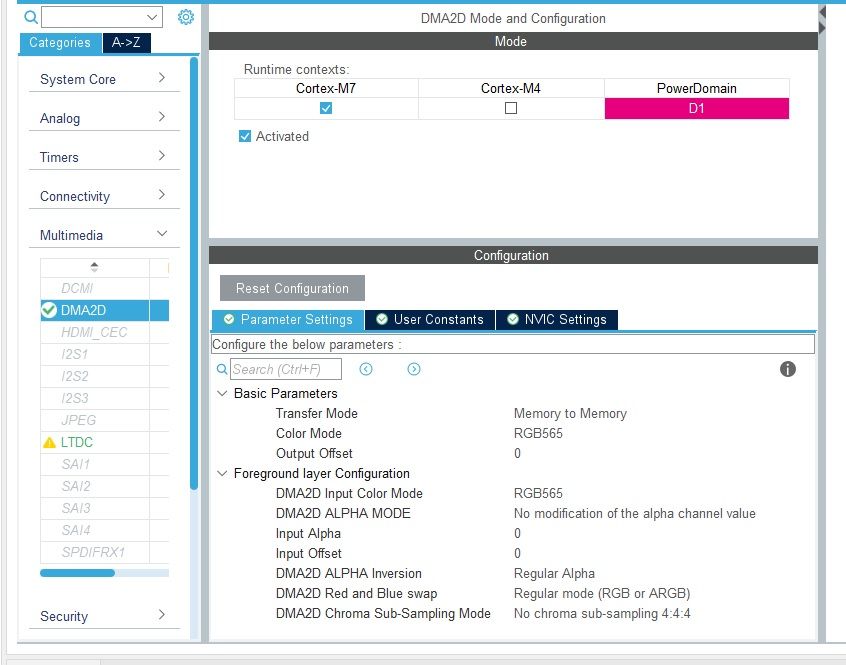The height and width of the screenshot is (665, 846).
Task: Click the DMA2D Chroma Sub-Sampling Mode label
Action: [x=383, y=613]
